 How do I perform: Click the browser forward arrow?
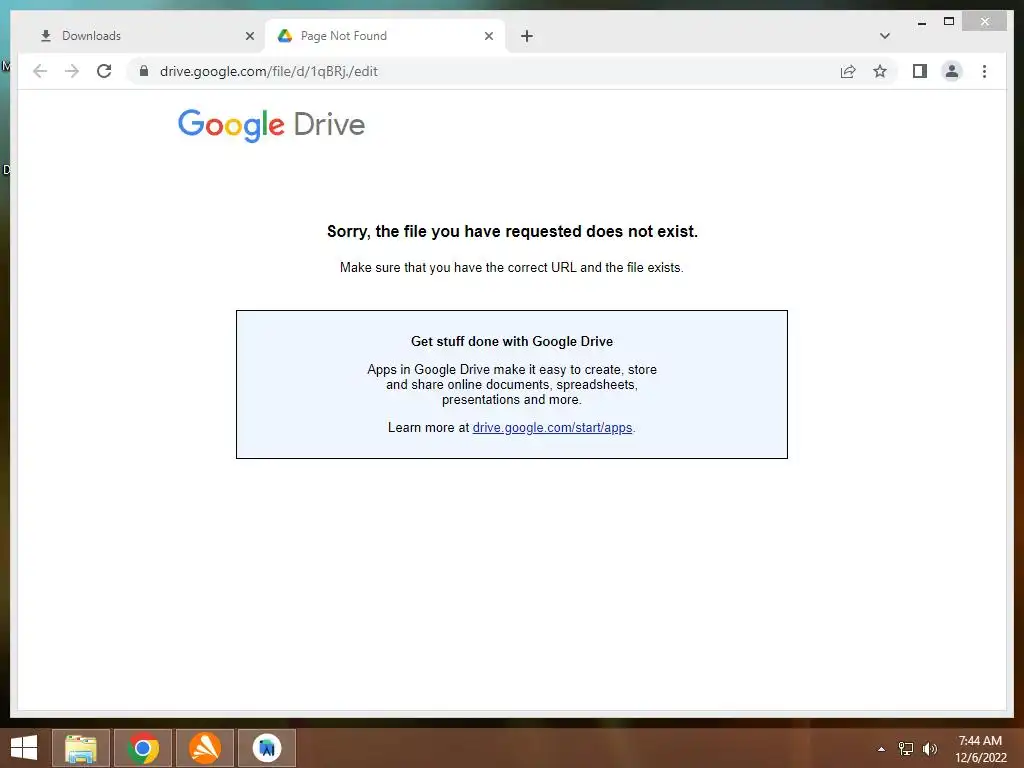click(x=72, y=71)
